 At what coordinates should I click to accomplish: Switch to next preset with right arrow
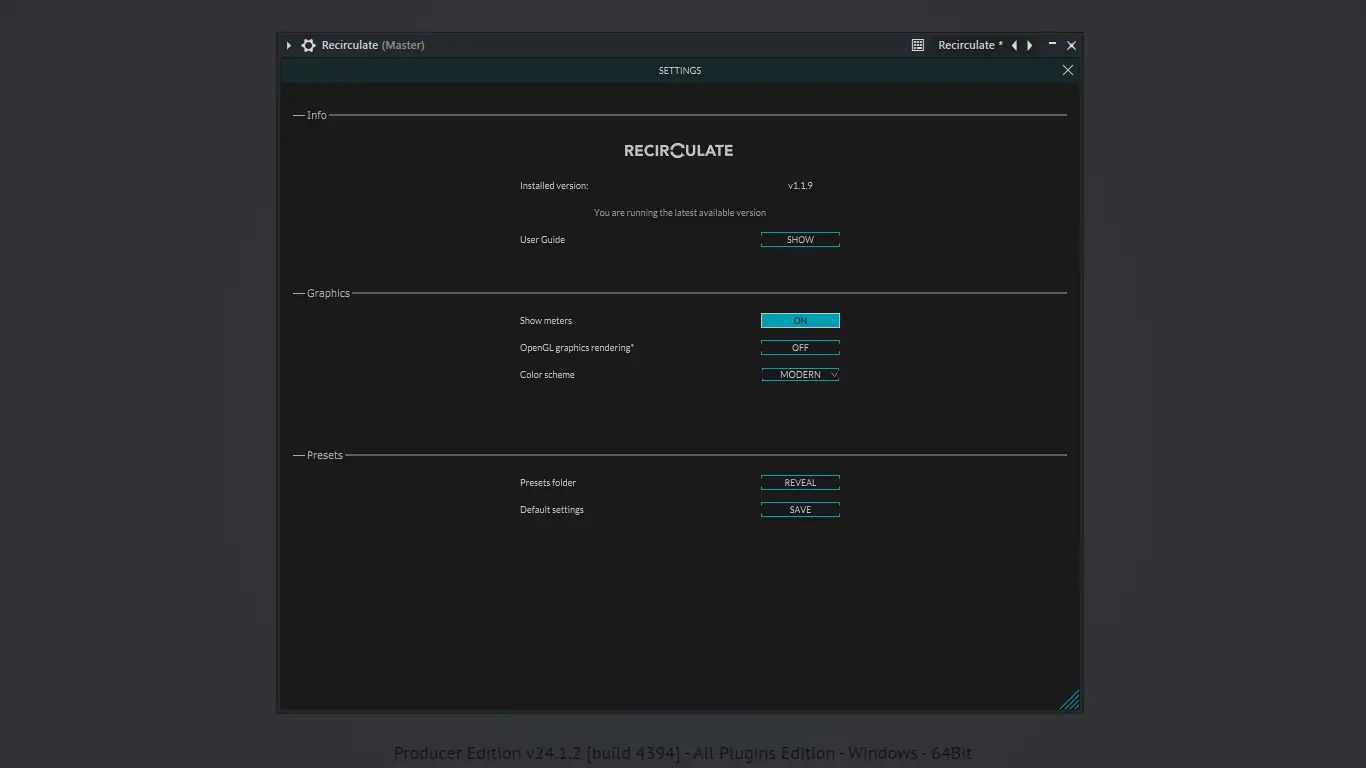tap(1030, 45)
